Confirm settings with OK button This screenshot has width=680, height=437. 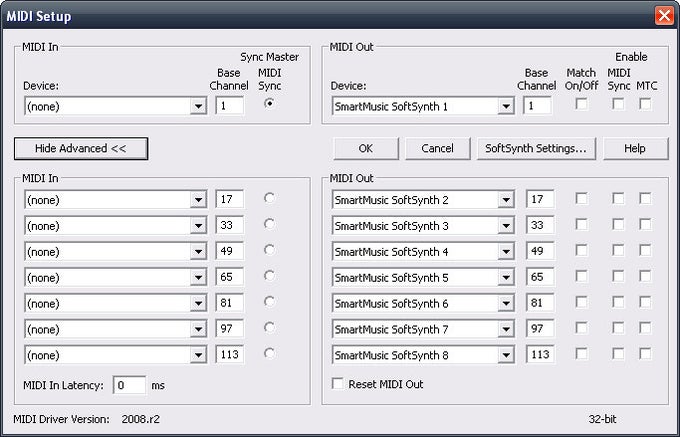(366, 149)
